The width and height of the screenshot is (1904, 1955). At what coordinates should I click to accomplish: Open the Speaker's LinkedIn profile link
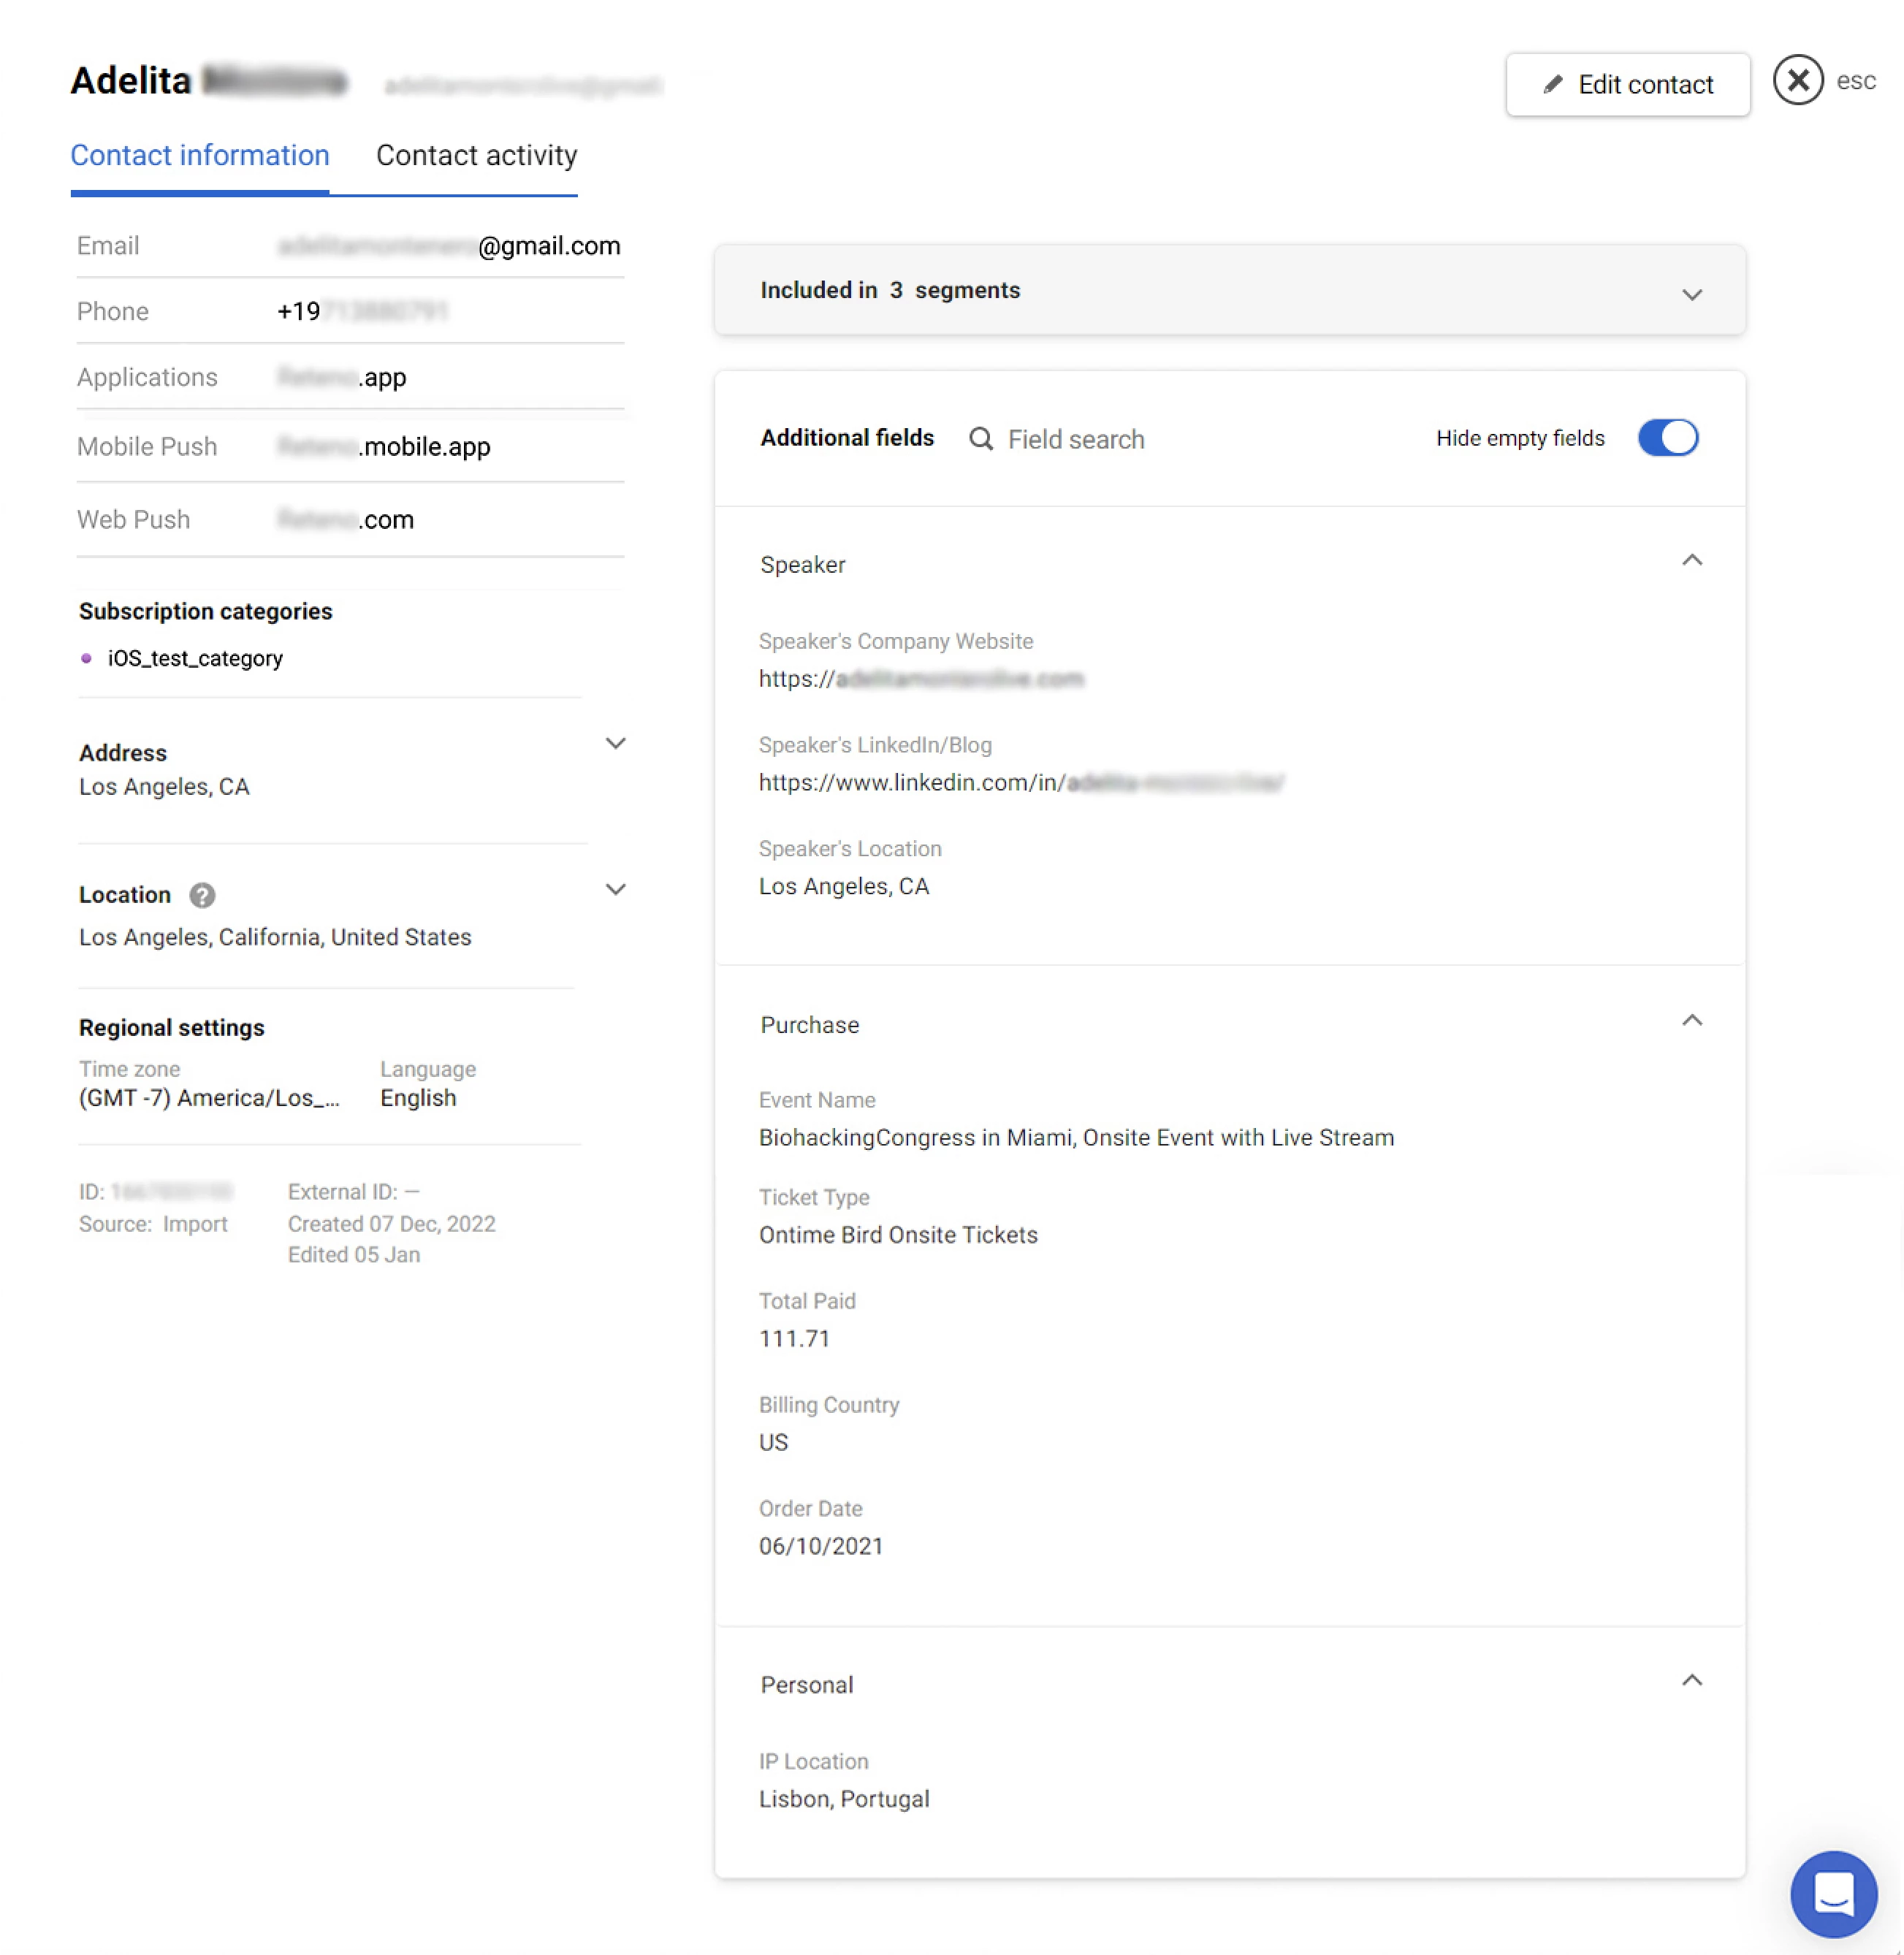[1020, 783]
